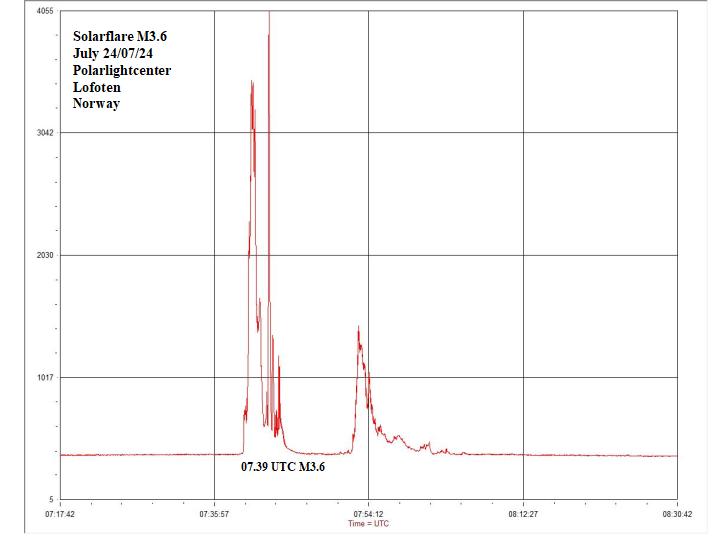Select the 07:17:42 x-axis label
Image resolution: width=720 pixels, height=540 pixels.
point(61,514)
